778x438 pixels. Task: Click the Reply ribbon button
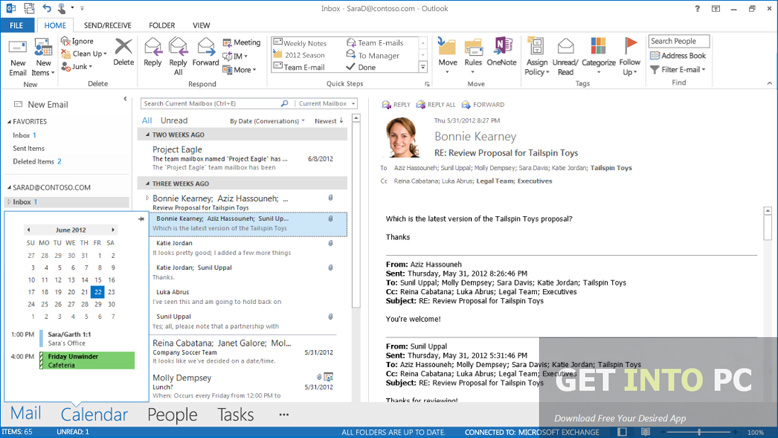pos(153,53)
